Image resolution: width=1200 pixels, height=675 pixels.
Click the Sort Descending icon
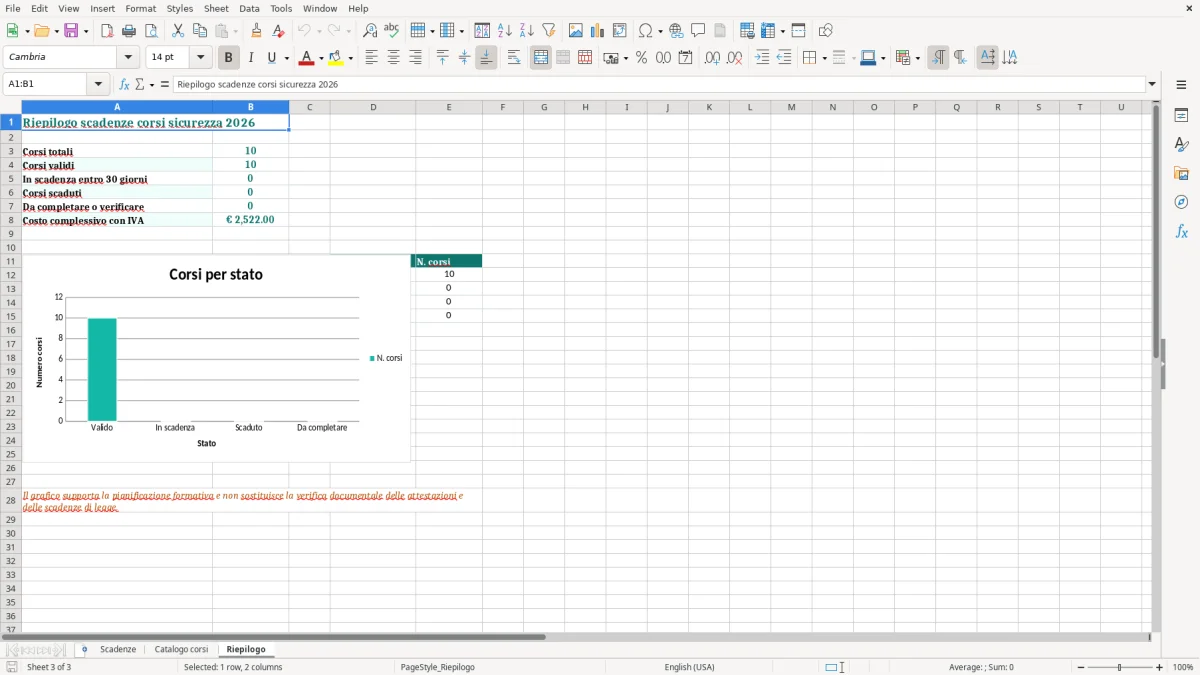(527, 31)
